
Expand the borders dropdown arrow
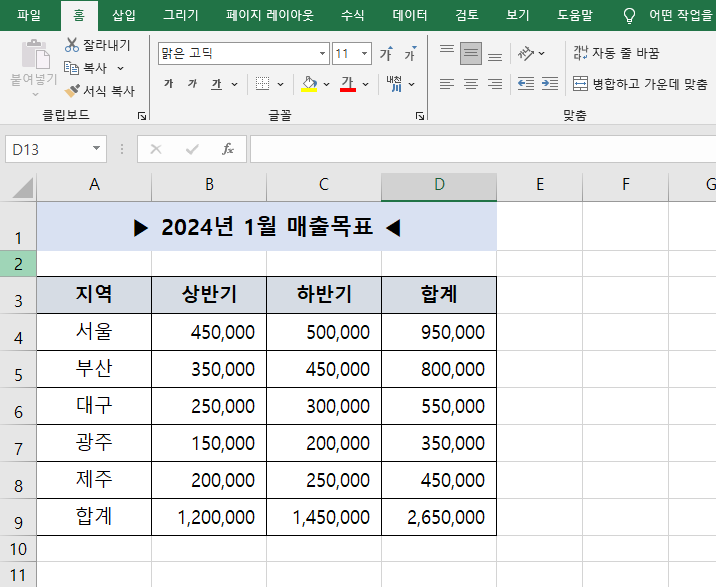[280, 84]
